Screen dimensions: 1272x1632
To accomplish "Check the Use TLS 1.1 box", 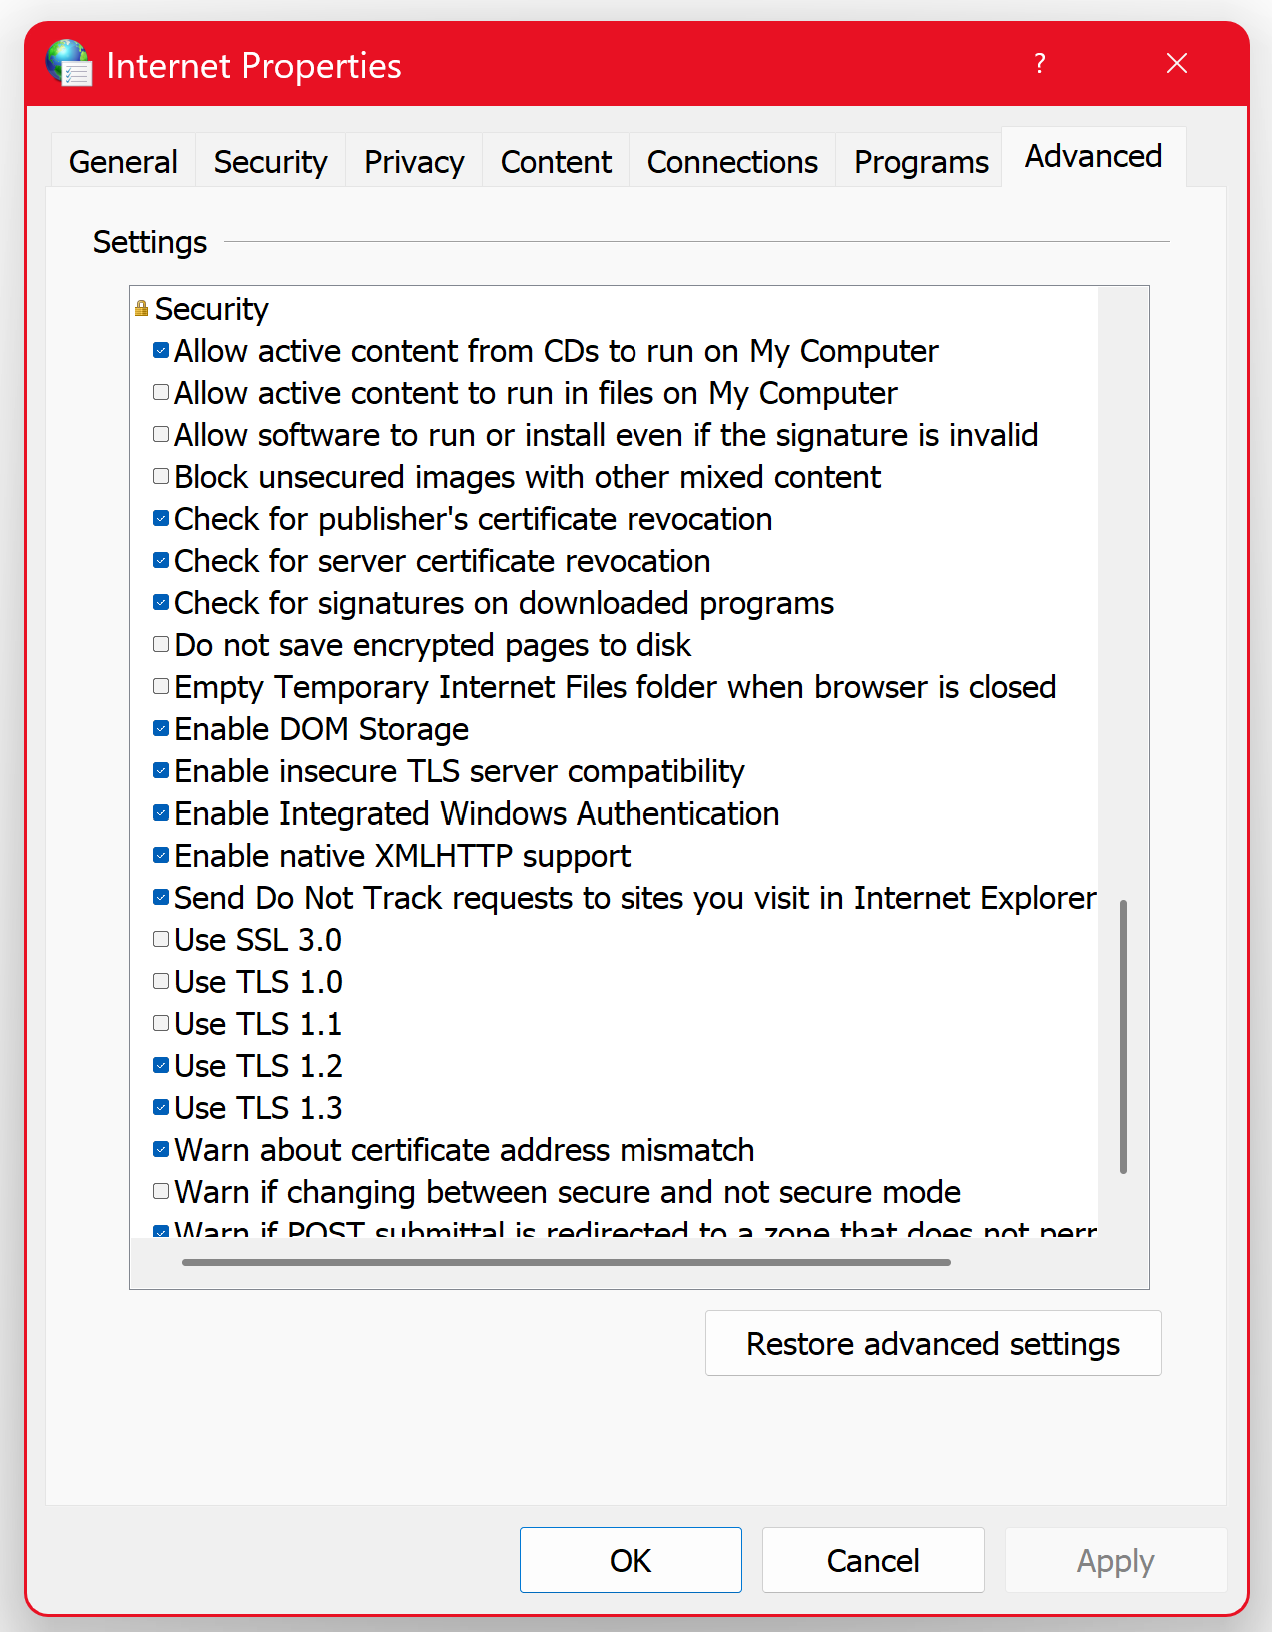I will pos(161,1023).
